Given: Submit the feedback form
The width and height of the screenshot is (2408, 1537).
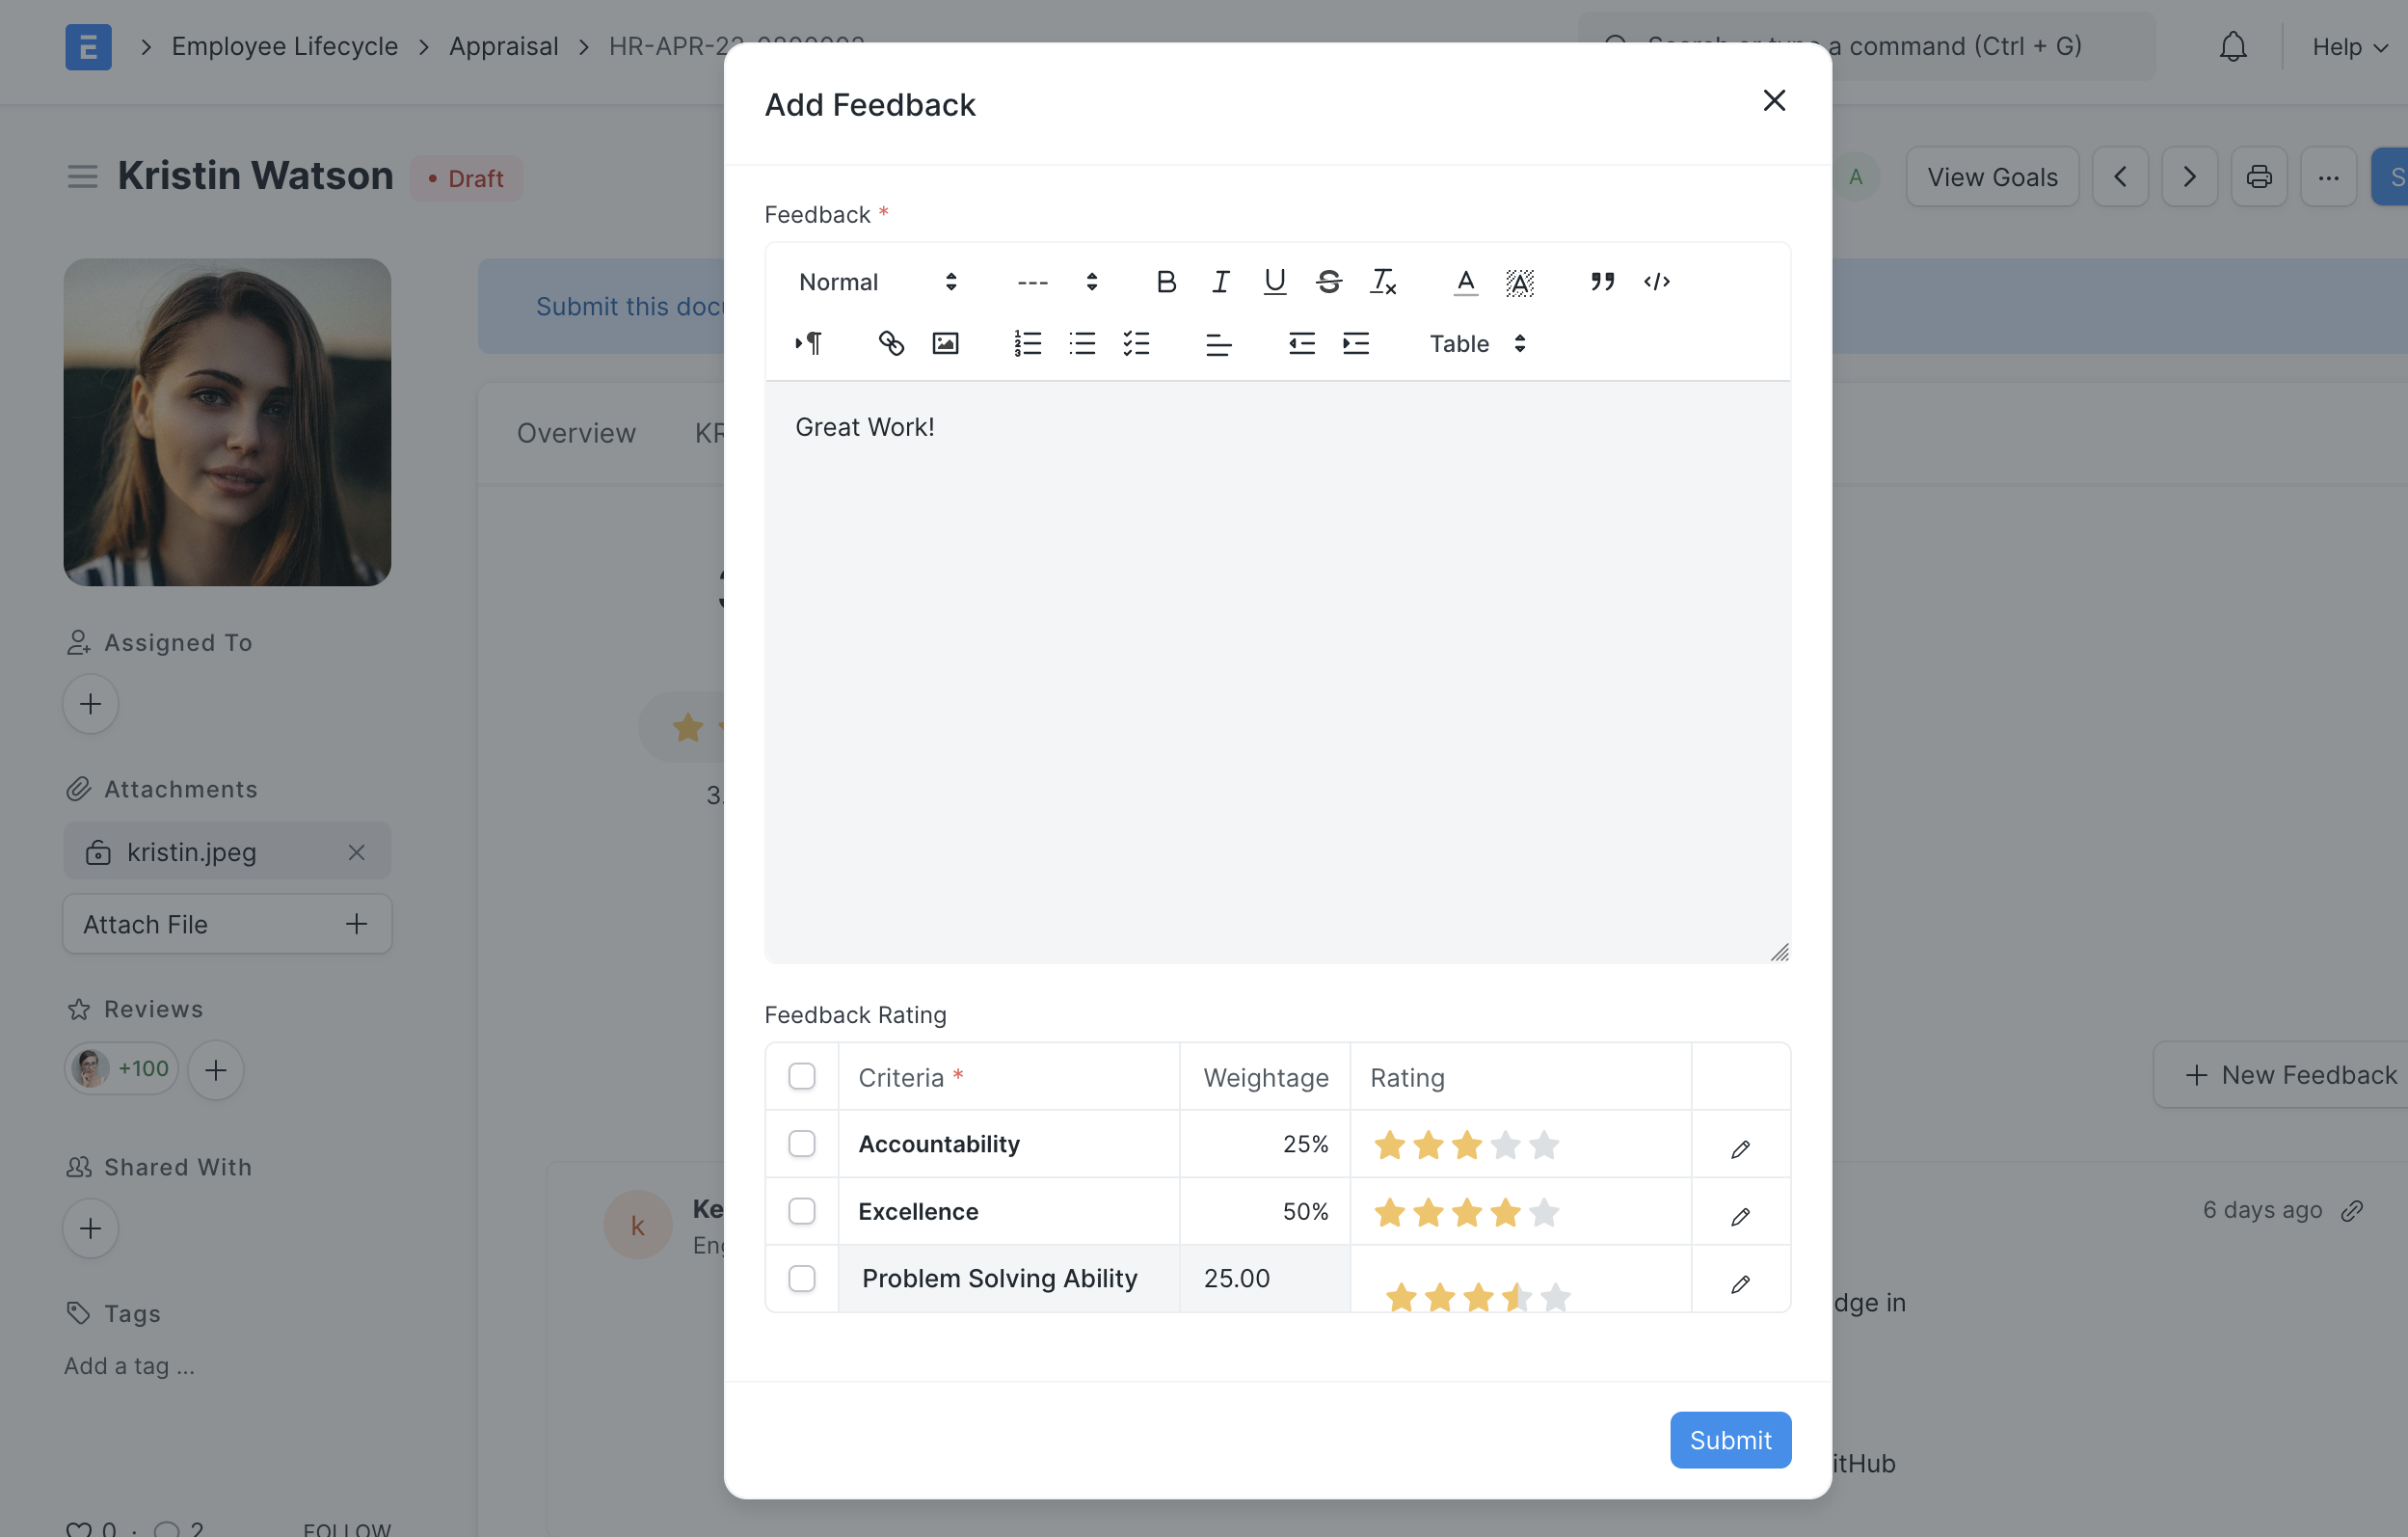Looking at the screenshot, I should tap(1728, 1439).
